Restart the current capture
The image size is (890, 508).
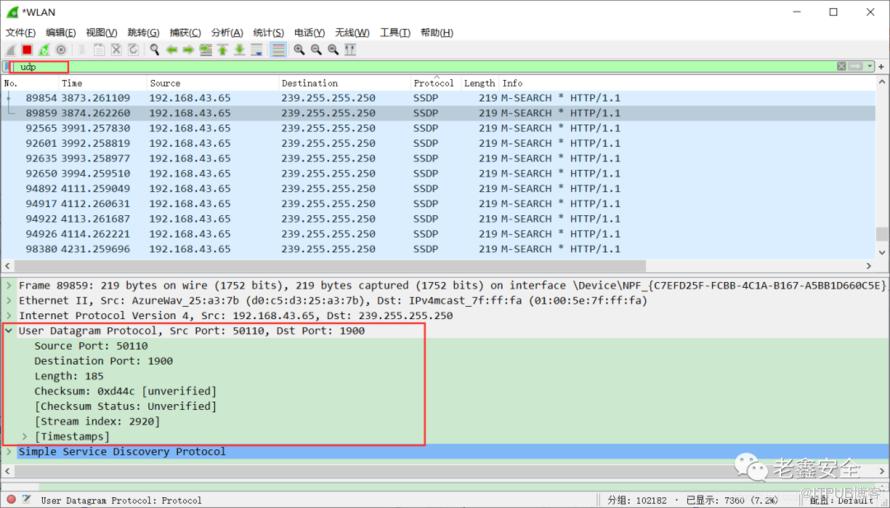click(44, 49)
